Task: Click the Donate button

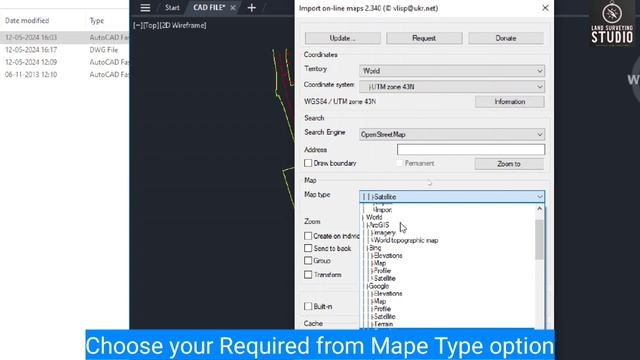Action: [x=506, y=38]
